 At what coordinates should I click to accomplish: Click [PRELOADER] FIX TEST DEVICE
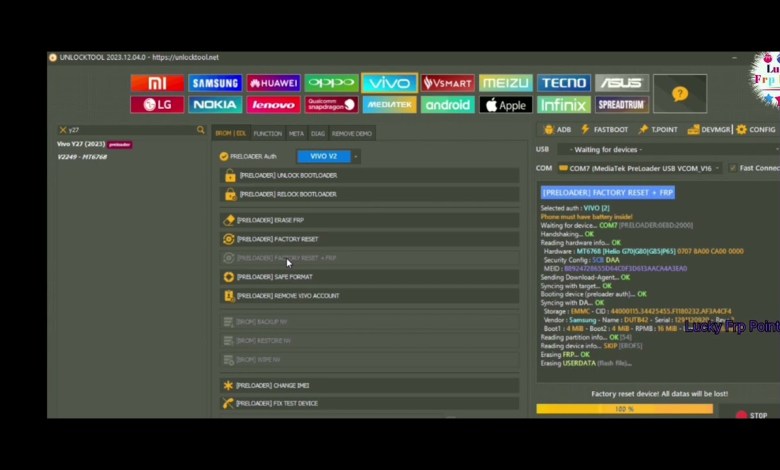pos(370,403)
